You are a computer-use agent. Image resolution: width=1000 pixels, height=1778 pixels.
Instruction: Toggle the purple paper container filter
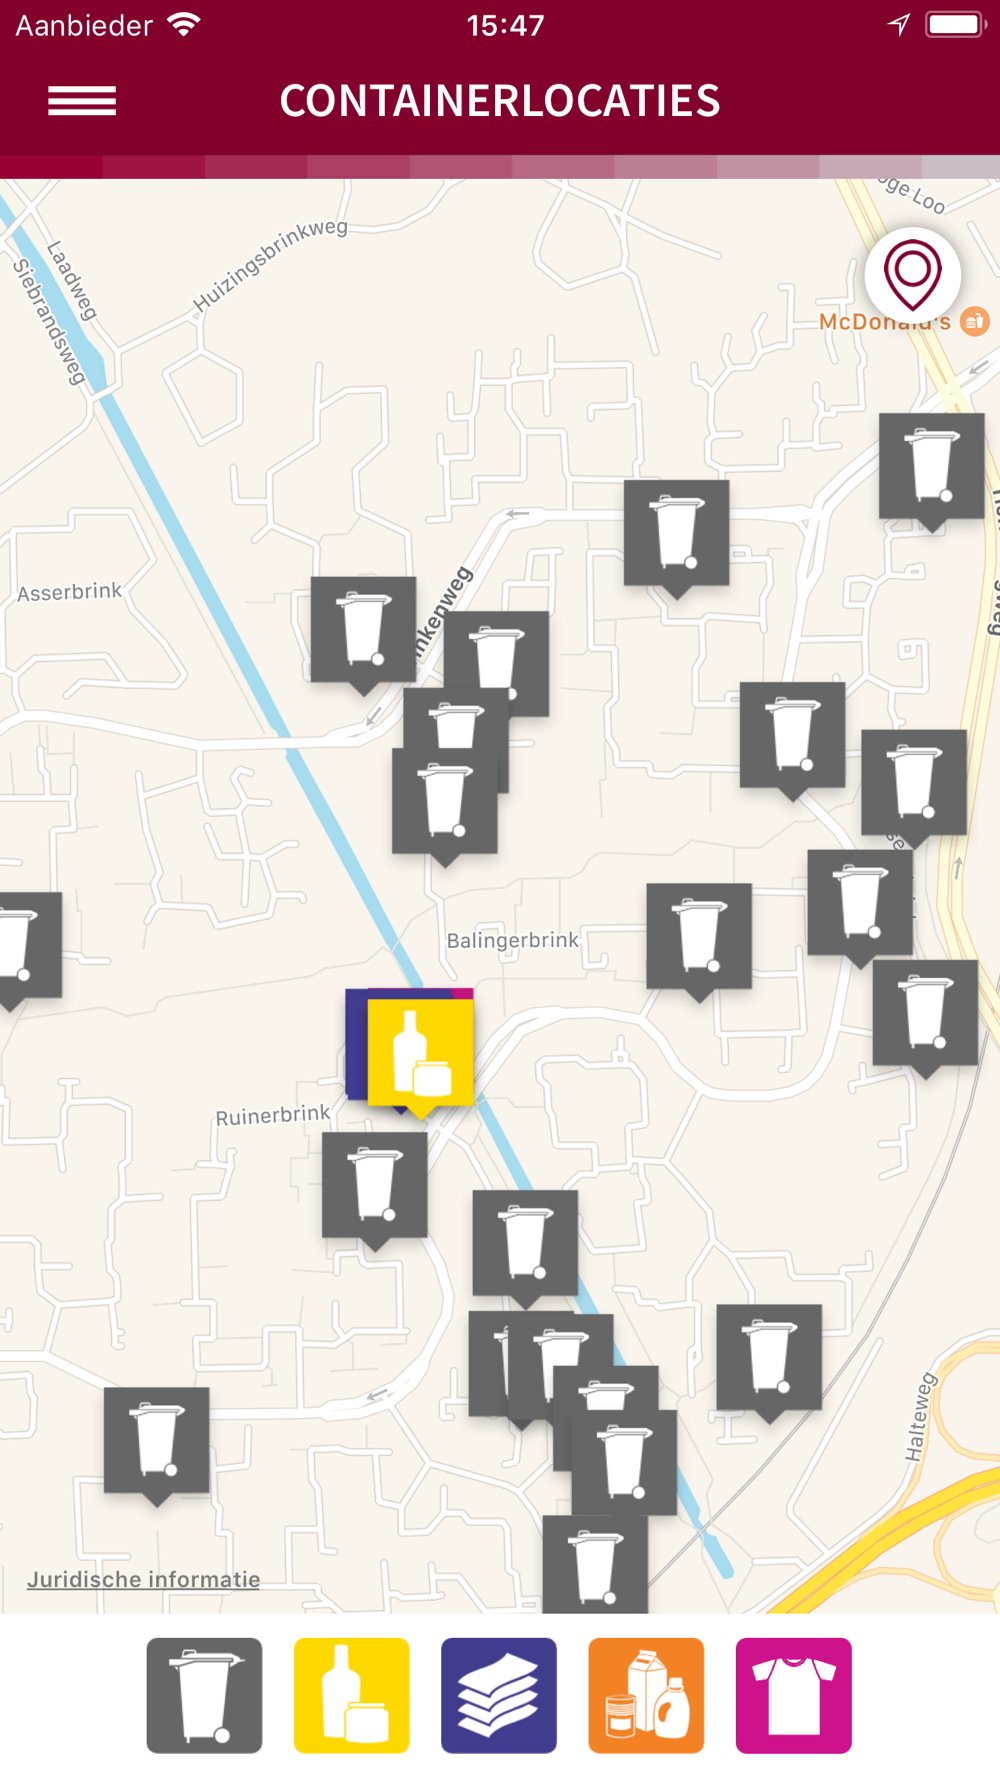pyautogui.click(x=499, y=1695)
